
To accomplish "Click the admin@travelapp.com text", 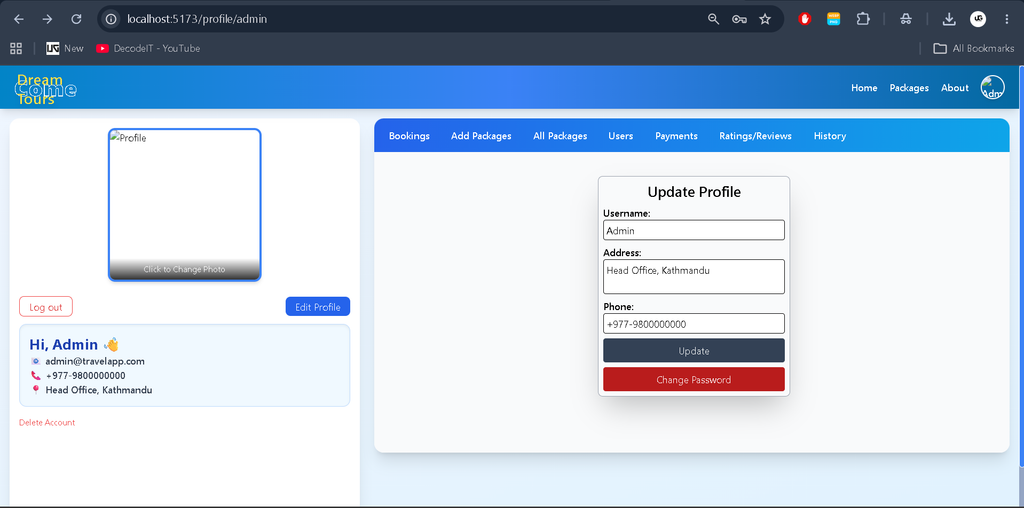I will point(95,361).
